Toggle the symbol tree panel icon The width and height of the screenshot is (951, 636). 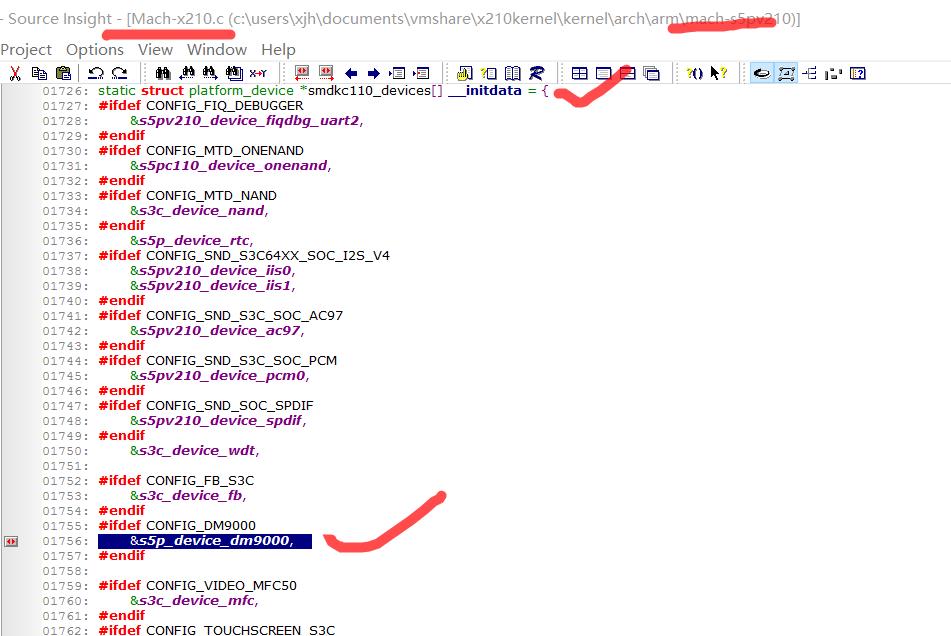click(x=810, y=73)
